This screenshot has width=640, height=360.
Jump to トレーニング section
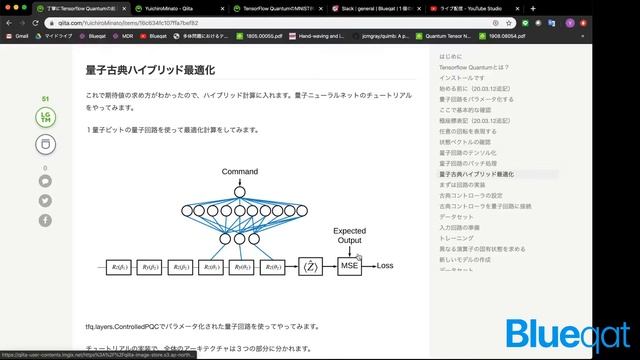click(x=456, y=238)
